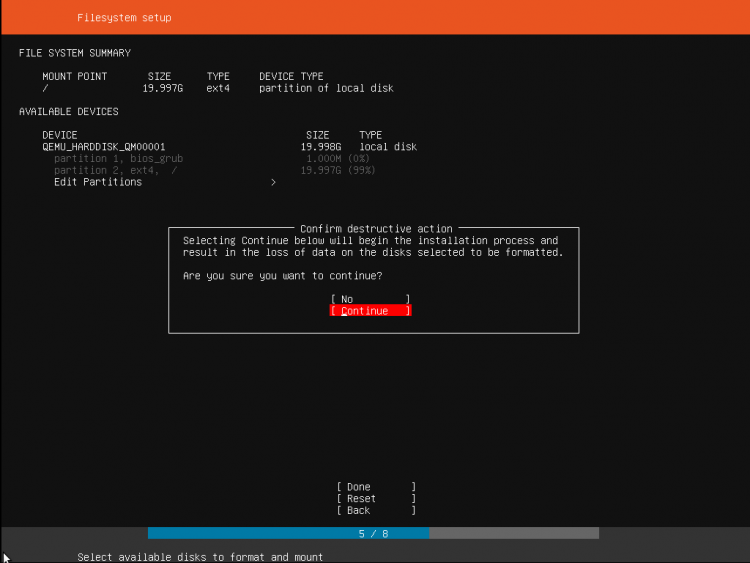The height and width of the screenshot is (563, 750).
Task: Click the DEVICE column header
Action: click(60, 135)
